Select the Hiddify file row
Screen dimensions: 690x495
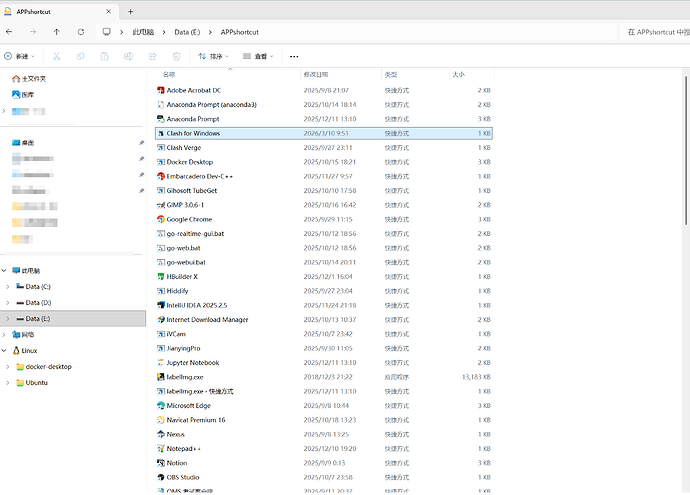(x=324, y=291)
